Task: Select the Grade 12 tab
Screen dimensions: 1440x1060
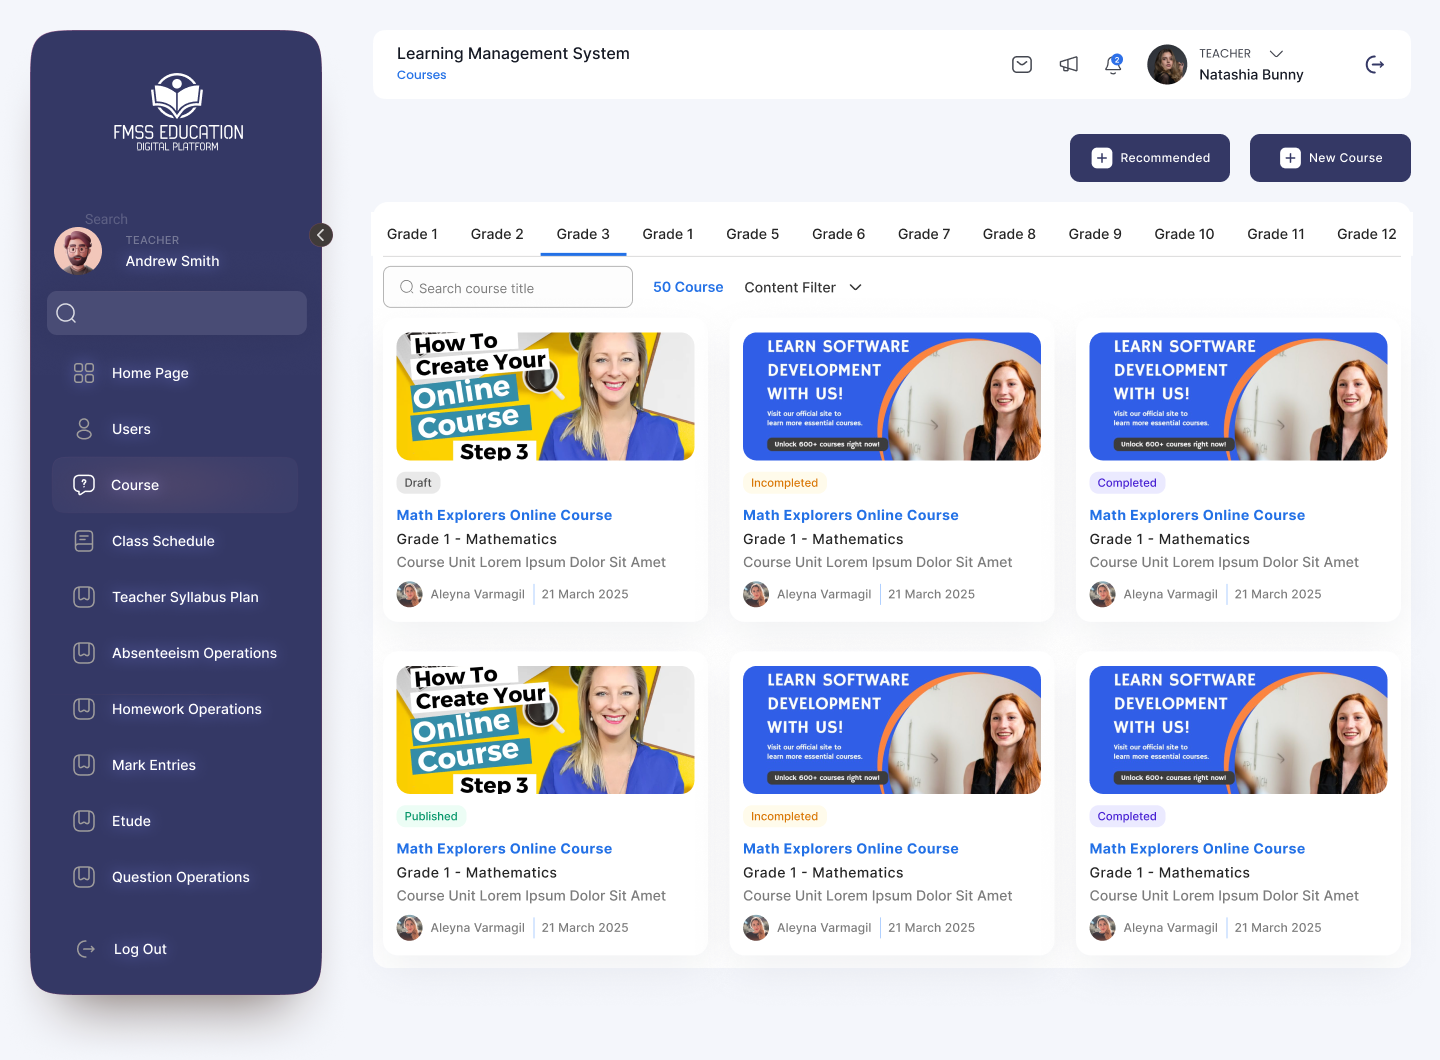Action: click(1366, 234)
